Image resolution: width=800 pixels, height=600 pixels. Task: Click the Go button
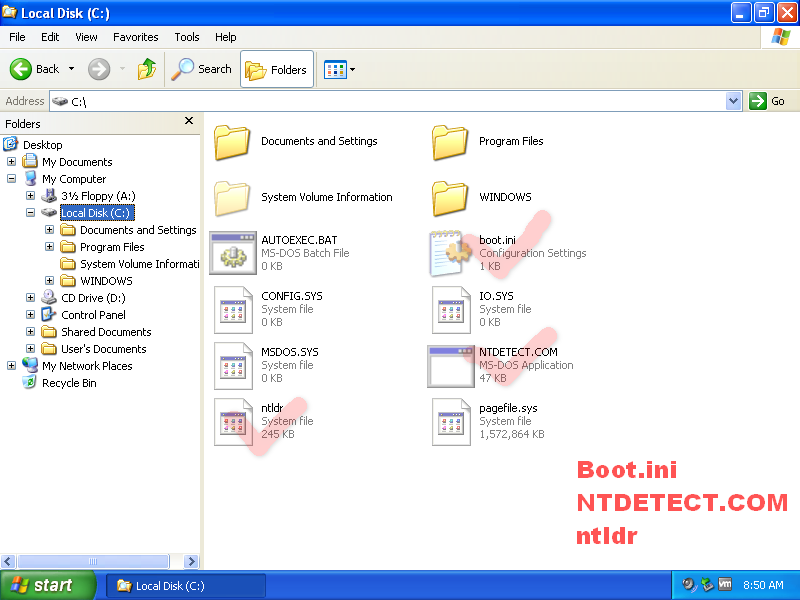(767, 101)
